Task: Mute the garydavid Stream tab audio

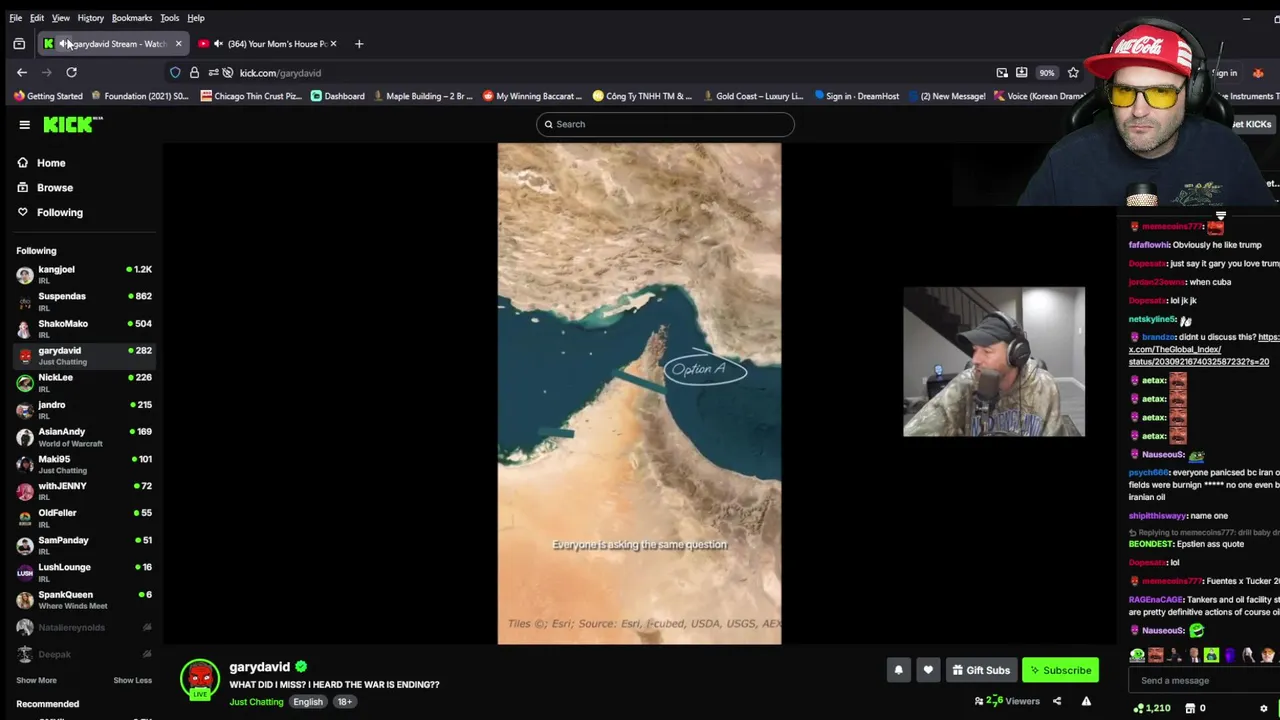Action: (x=64, y=44)
